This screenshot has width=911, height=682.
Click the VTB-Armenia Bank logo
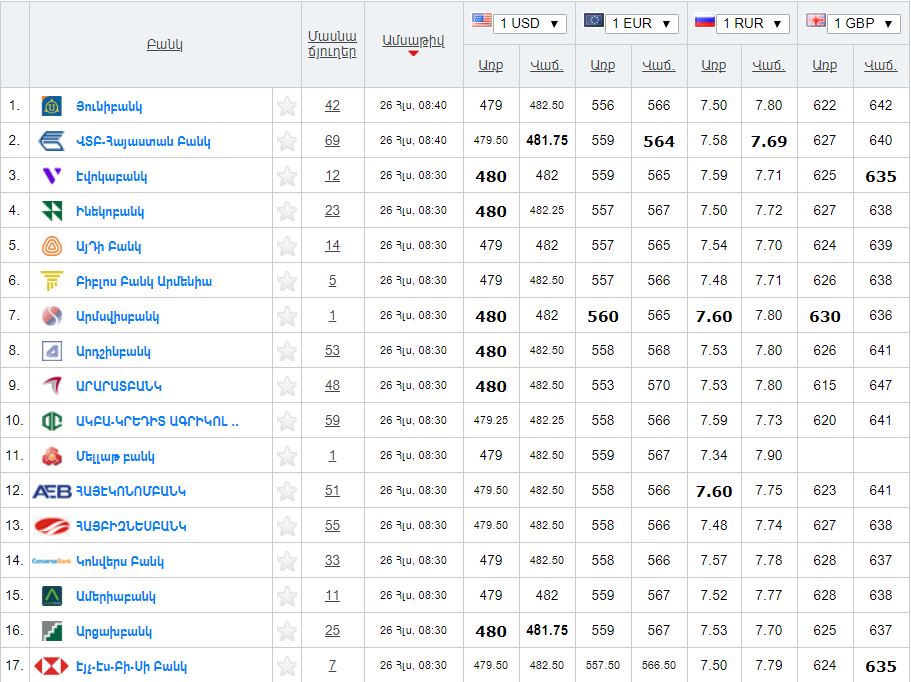tap(51, 141)
